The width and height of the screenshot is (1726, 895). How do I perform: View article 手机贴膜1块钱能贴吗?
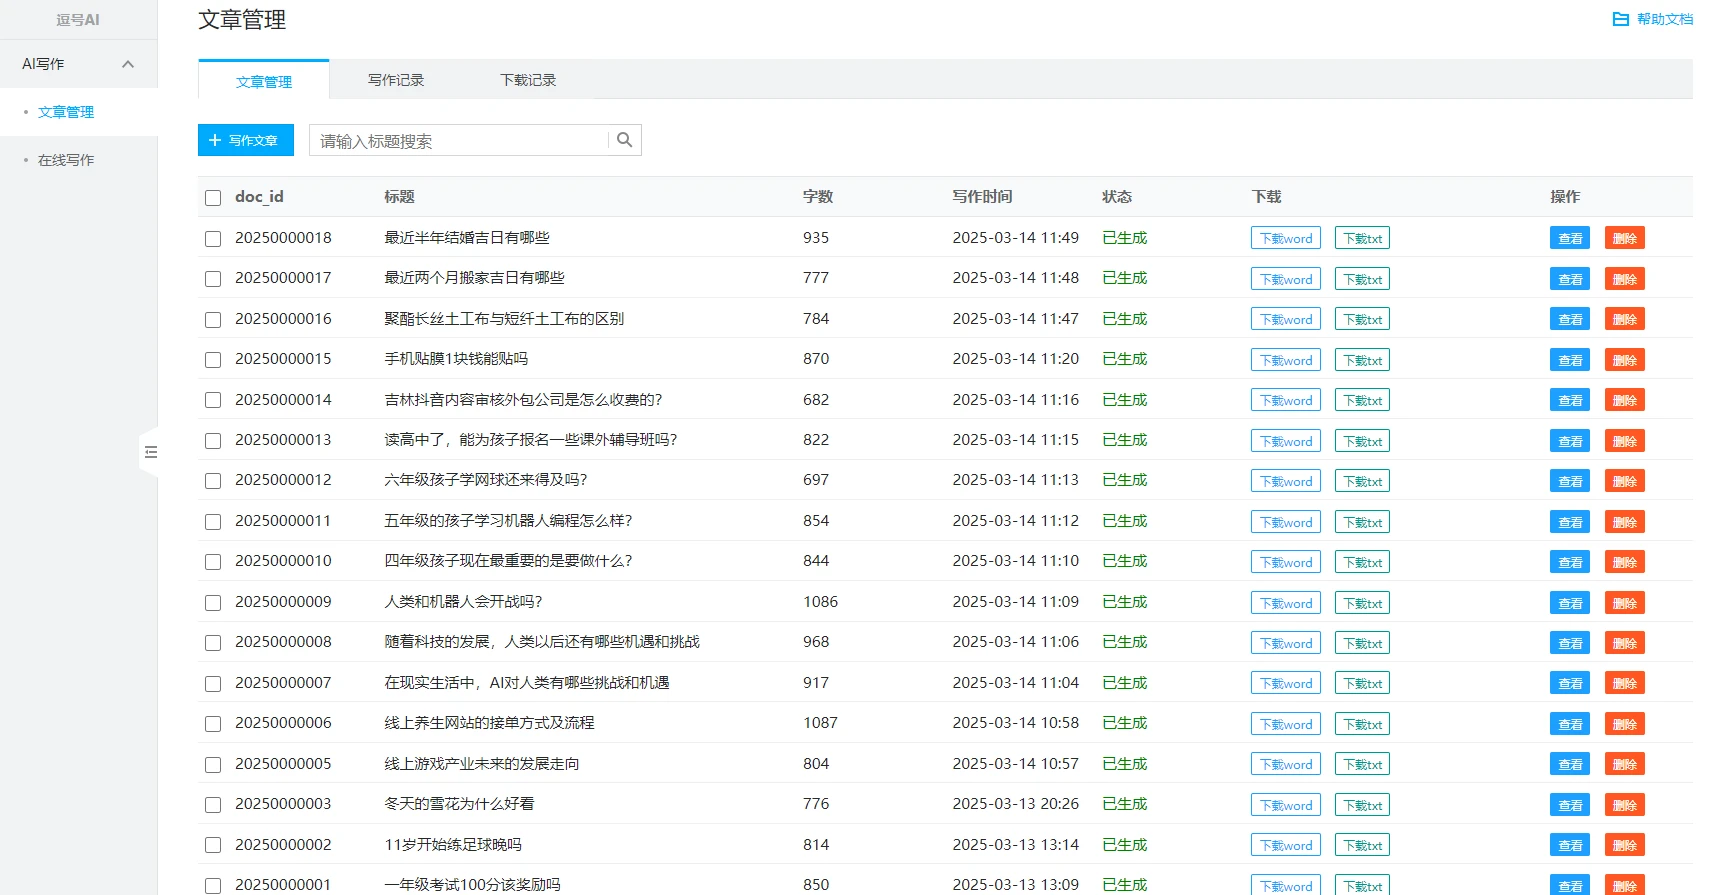(x=1570, y=360)
